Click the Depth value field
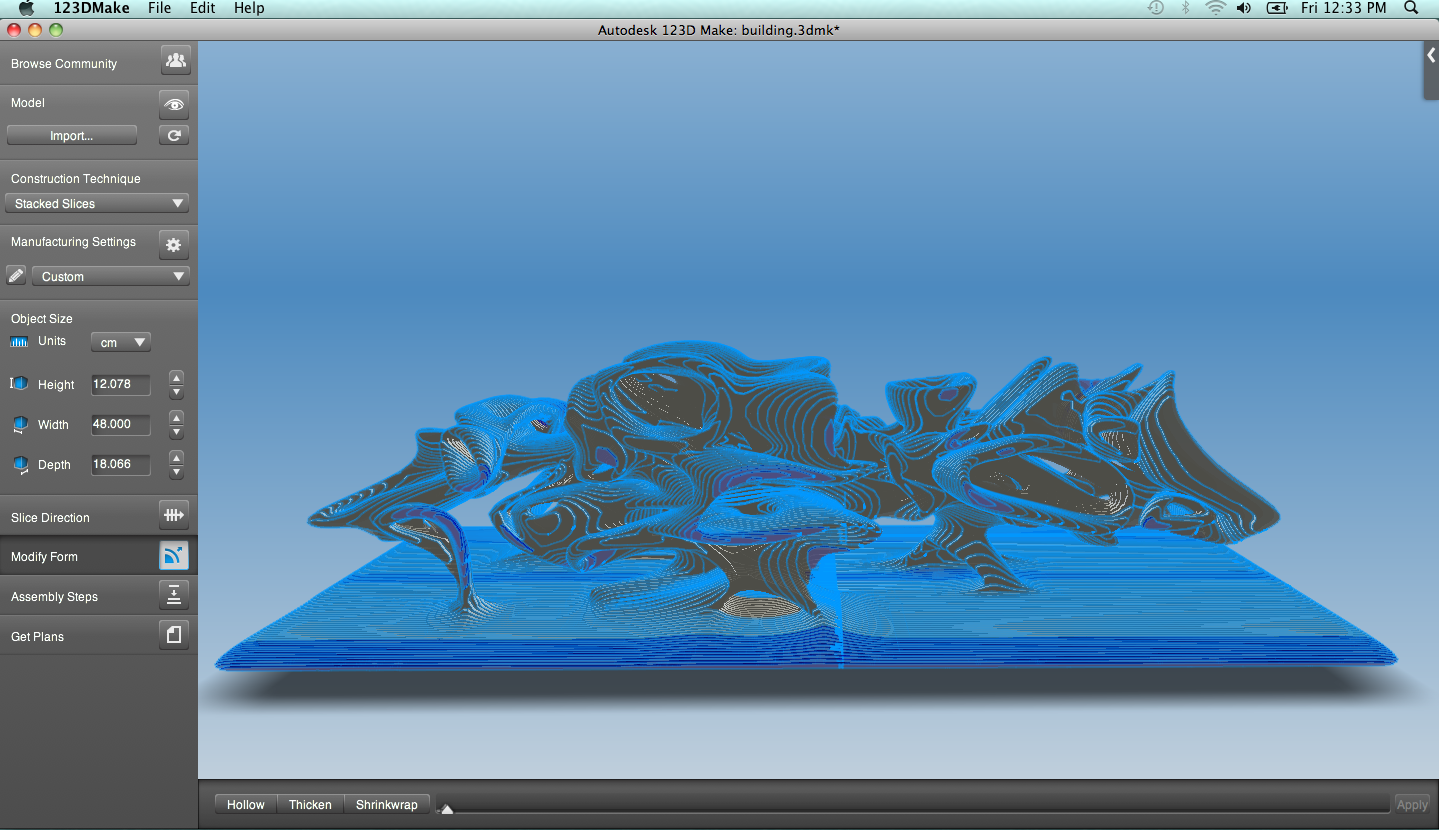The image size is (1439, 830). coord(121,464)
